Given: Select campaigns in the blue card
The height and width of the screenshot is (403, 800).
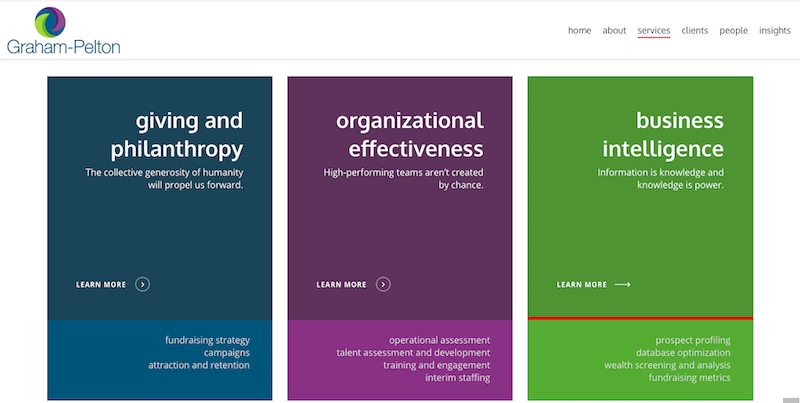Looking at the screenshot, I should point(227,352).
